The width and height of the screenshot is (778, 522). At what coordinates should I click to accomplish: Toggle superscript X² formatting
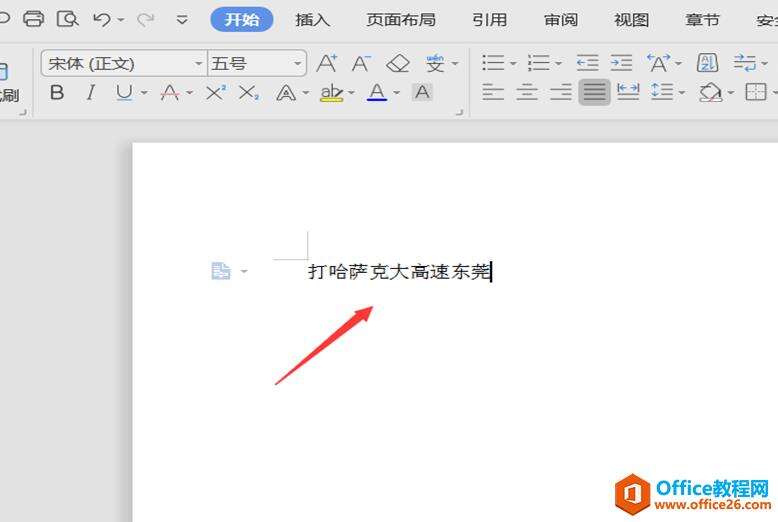[216, 92]
